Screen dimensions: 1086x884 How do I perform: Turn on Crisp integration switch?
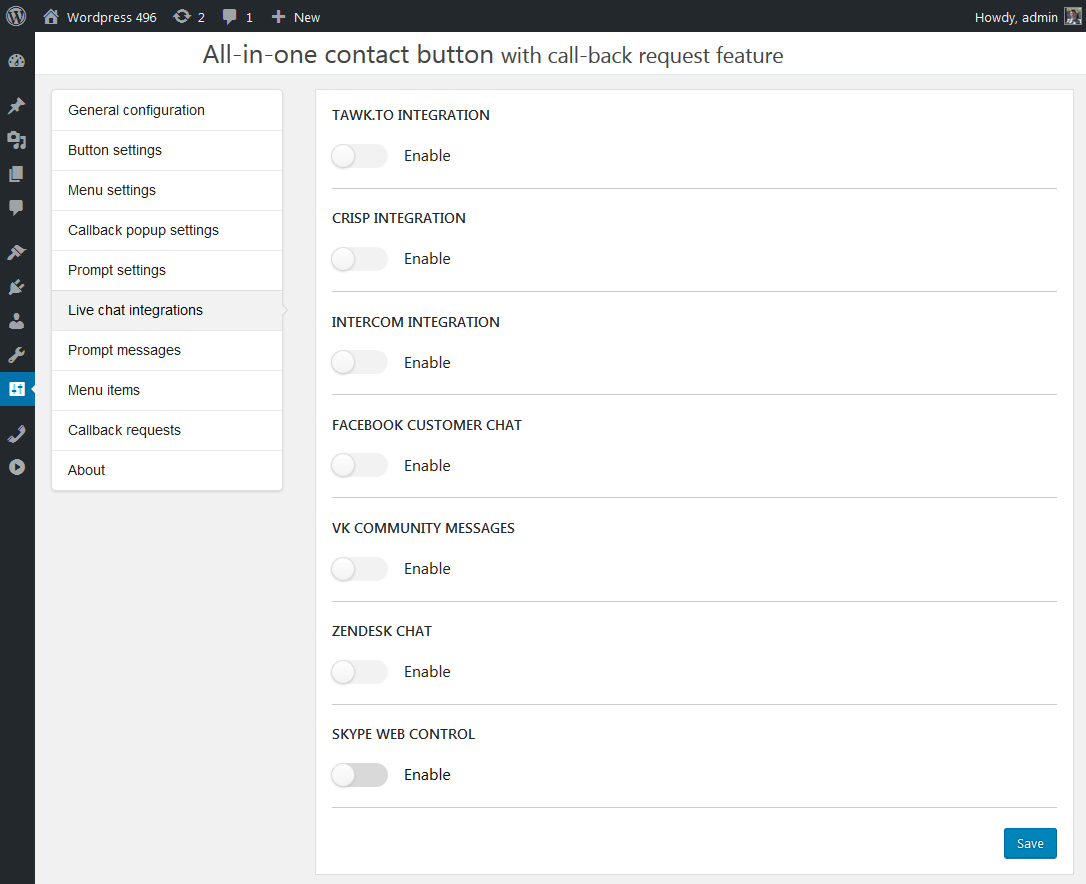(359, 259)
